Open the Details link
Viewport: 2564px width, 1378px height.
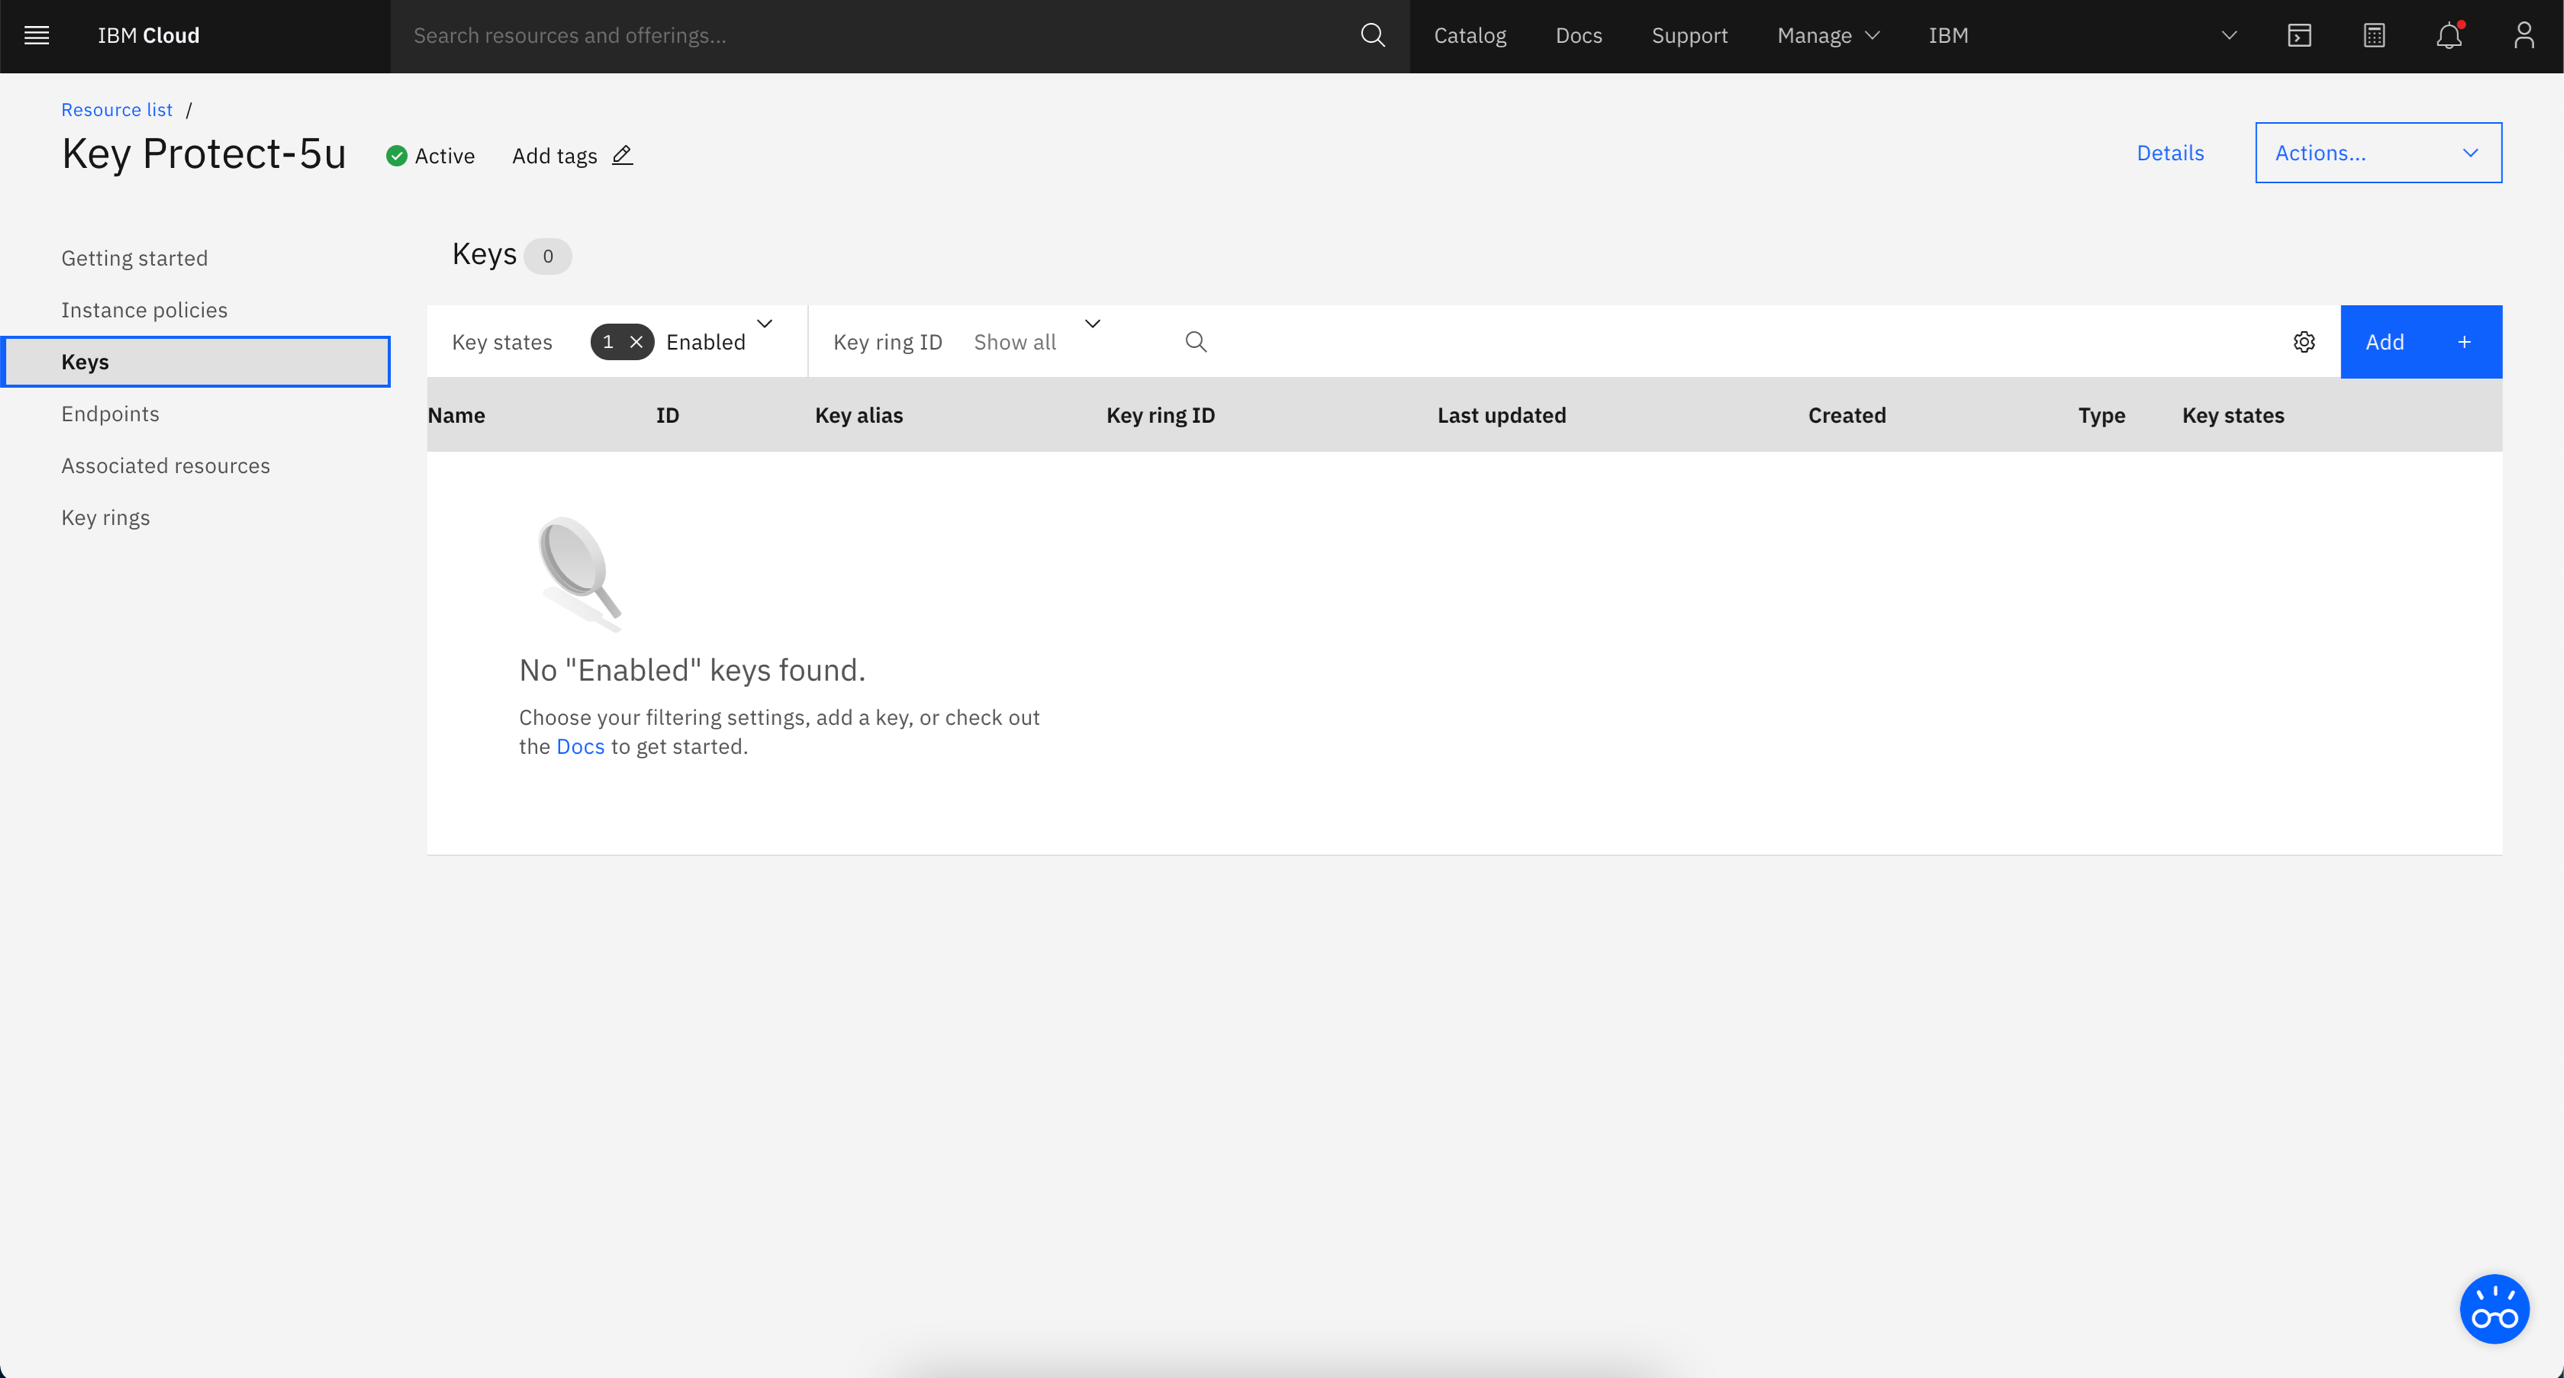click(x=2170, y=153)
